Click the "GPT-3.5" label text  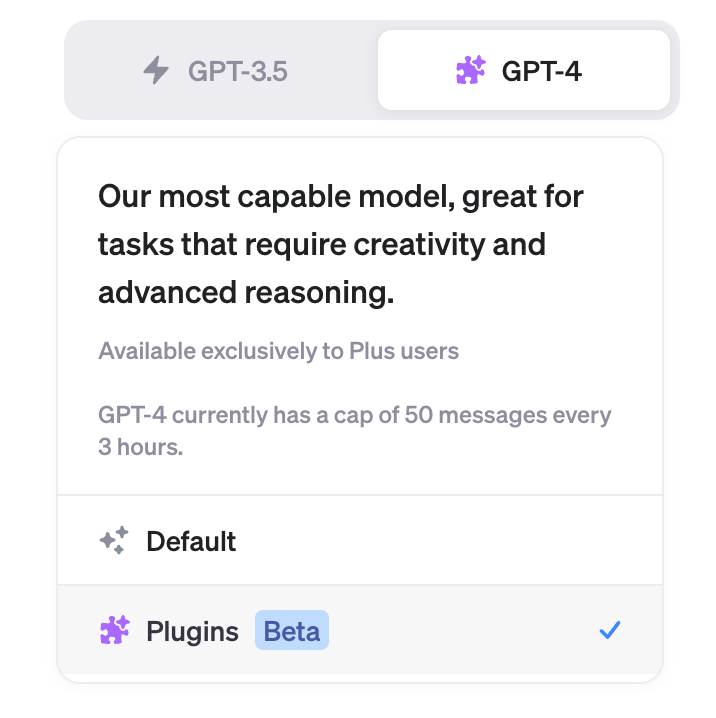click(x=240, y=71)
